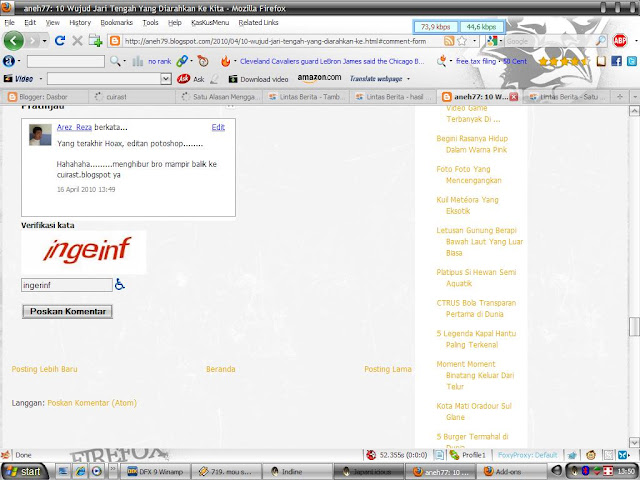Open the Tools menu

tap(150, 22)
